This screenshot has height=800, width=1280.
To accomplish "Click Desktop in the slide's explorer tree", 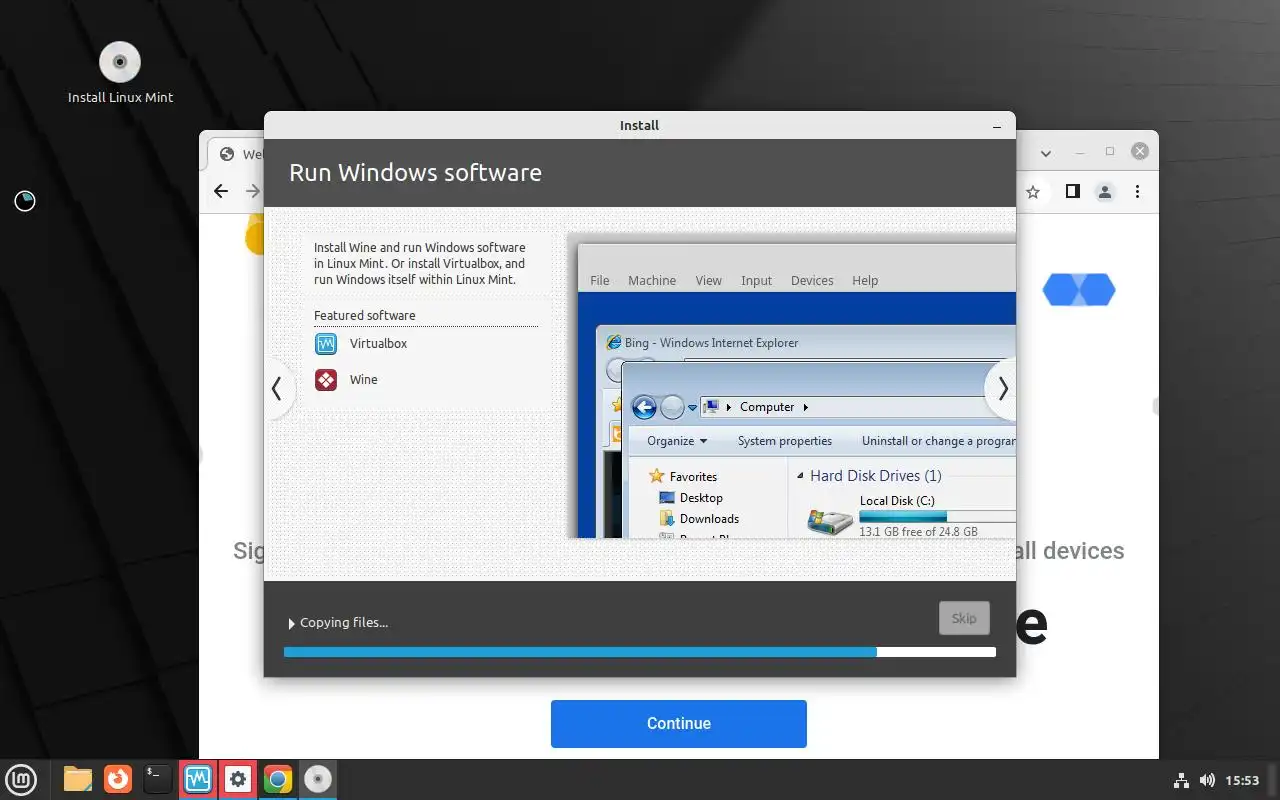I will point(701,498).
